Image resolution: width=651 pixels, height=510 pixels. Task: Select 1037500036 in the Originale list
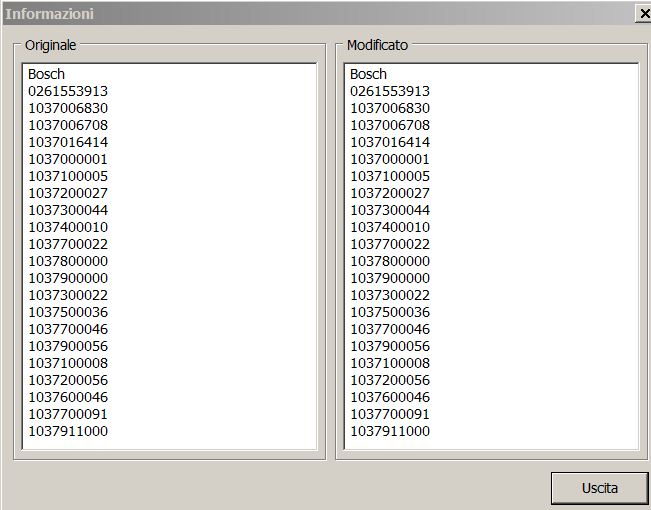coord(68,312)
